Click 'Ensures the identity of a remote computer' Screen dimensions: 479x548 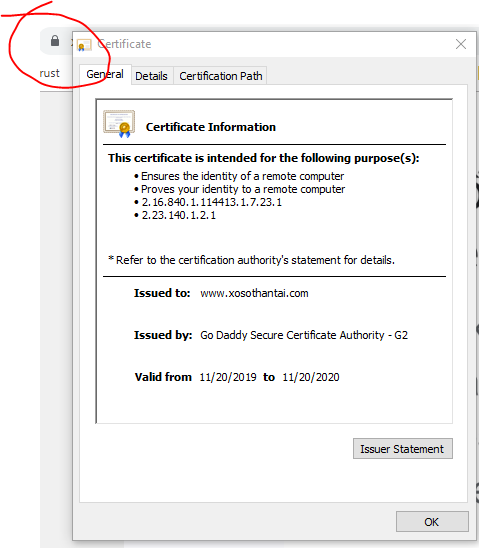point(242,176)
